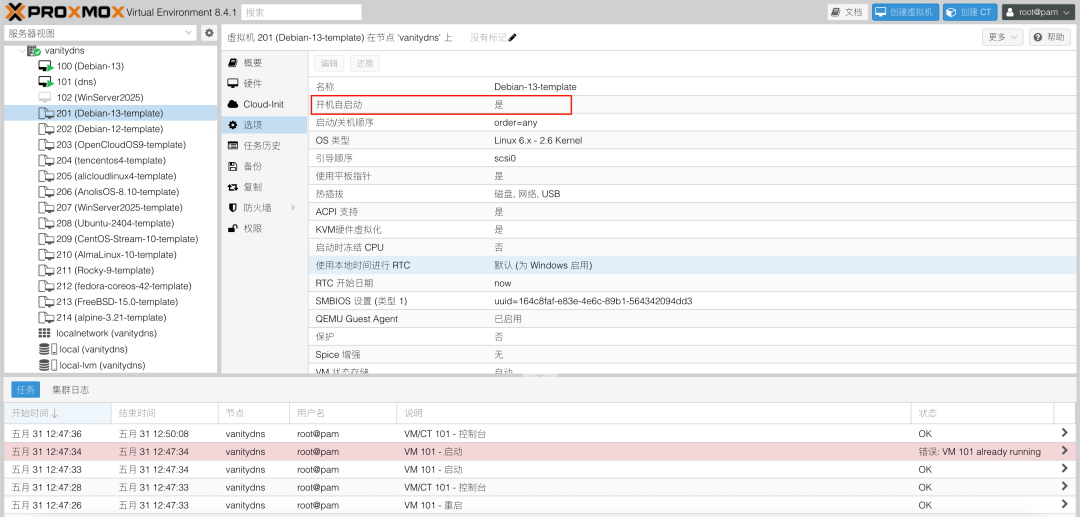Select the 引导顺序 scsi0 row
The height and width of the screenshot is (517, 1080).
click(x=690, y=158)
